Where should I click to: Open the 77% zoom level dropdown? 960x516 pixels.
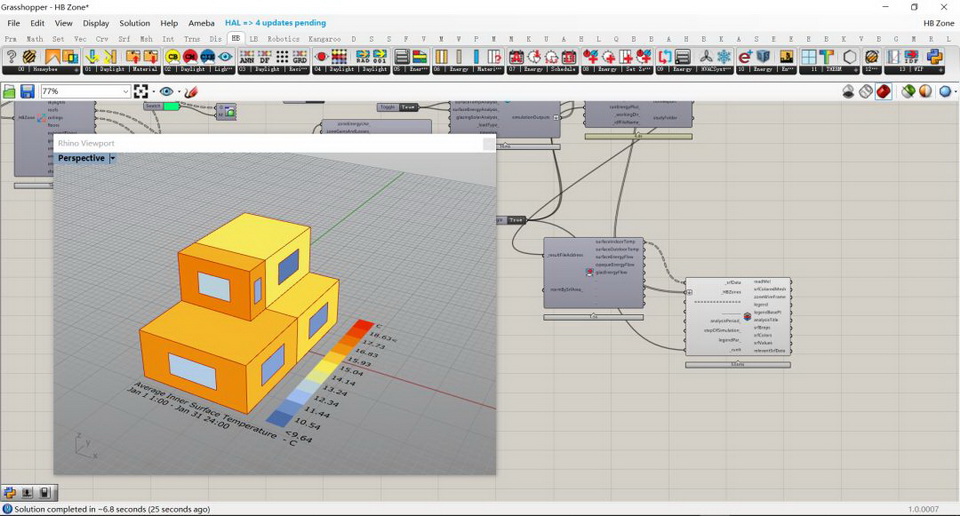[x=125, y=92]
